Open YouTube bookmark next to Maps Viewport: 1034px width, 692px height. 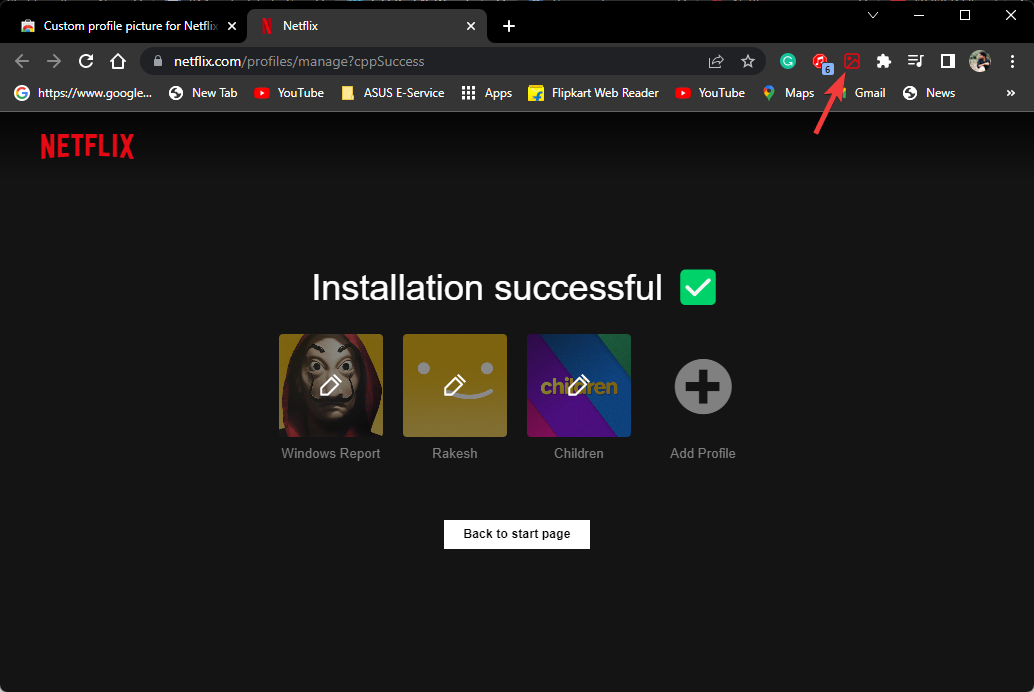[x=710, y=93]
